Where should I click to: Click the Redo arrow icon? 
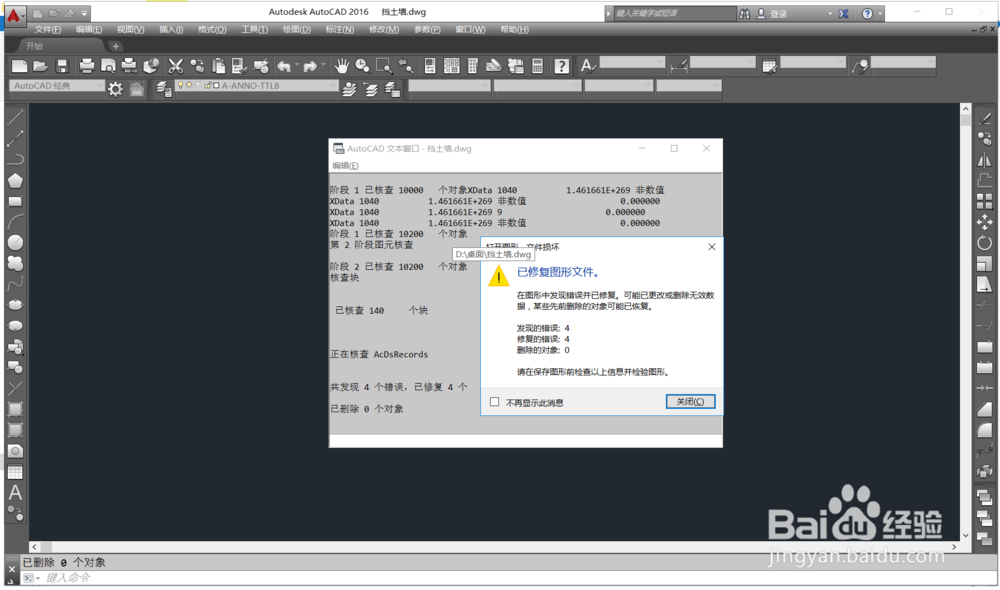[x=311, y=66]
